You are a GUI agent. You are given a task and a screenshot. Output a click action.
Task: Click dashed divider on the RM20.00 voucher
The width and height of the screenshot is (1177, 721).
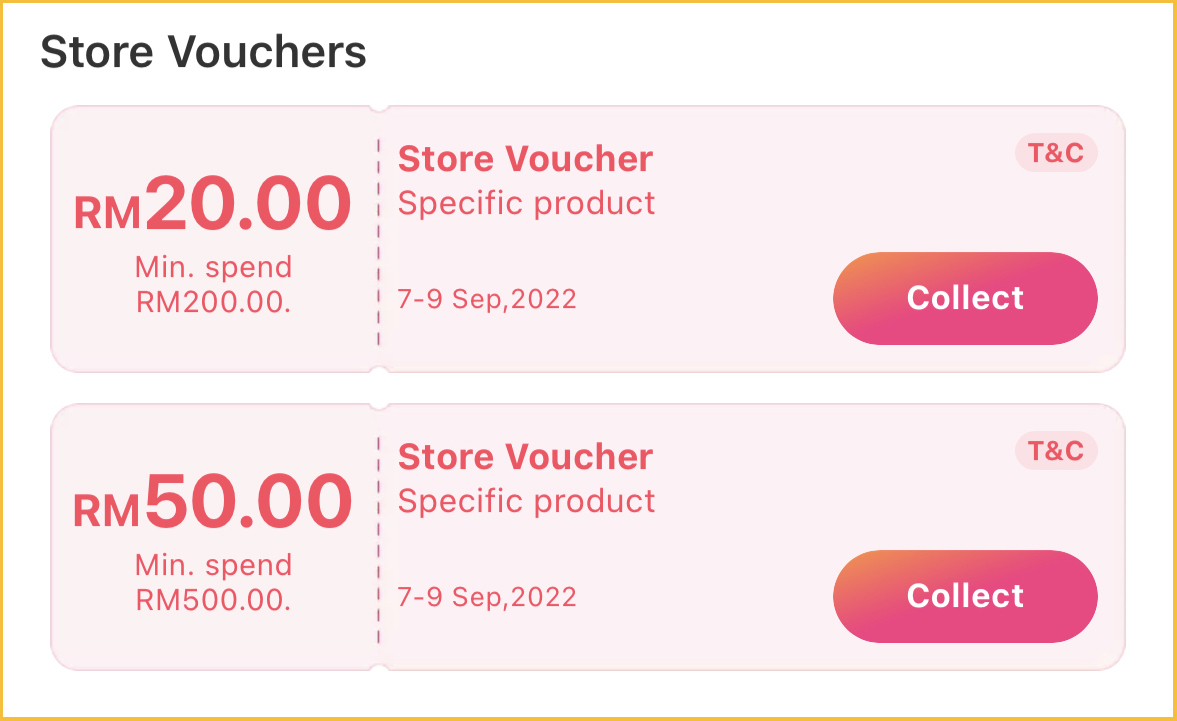pyautogui.click(x=379, y=240)
